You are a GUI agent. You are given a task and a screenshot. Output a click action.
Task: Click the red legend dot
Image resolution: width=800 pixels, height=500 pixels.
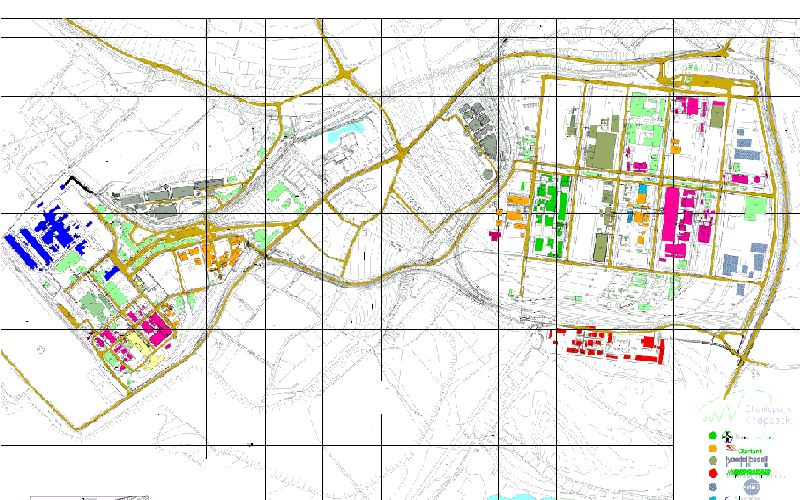[713, 473]
